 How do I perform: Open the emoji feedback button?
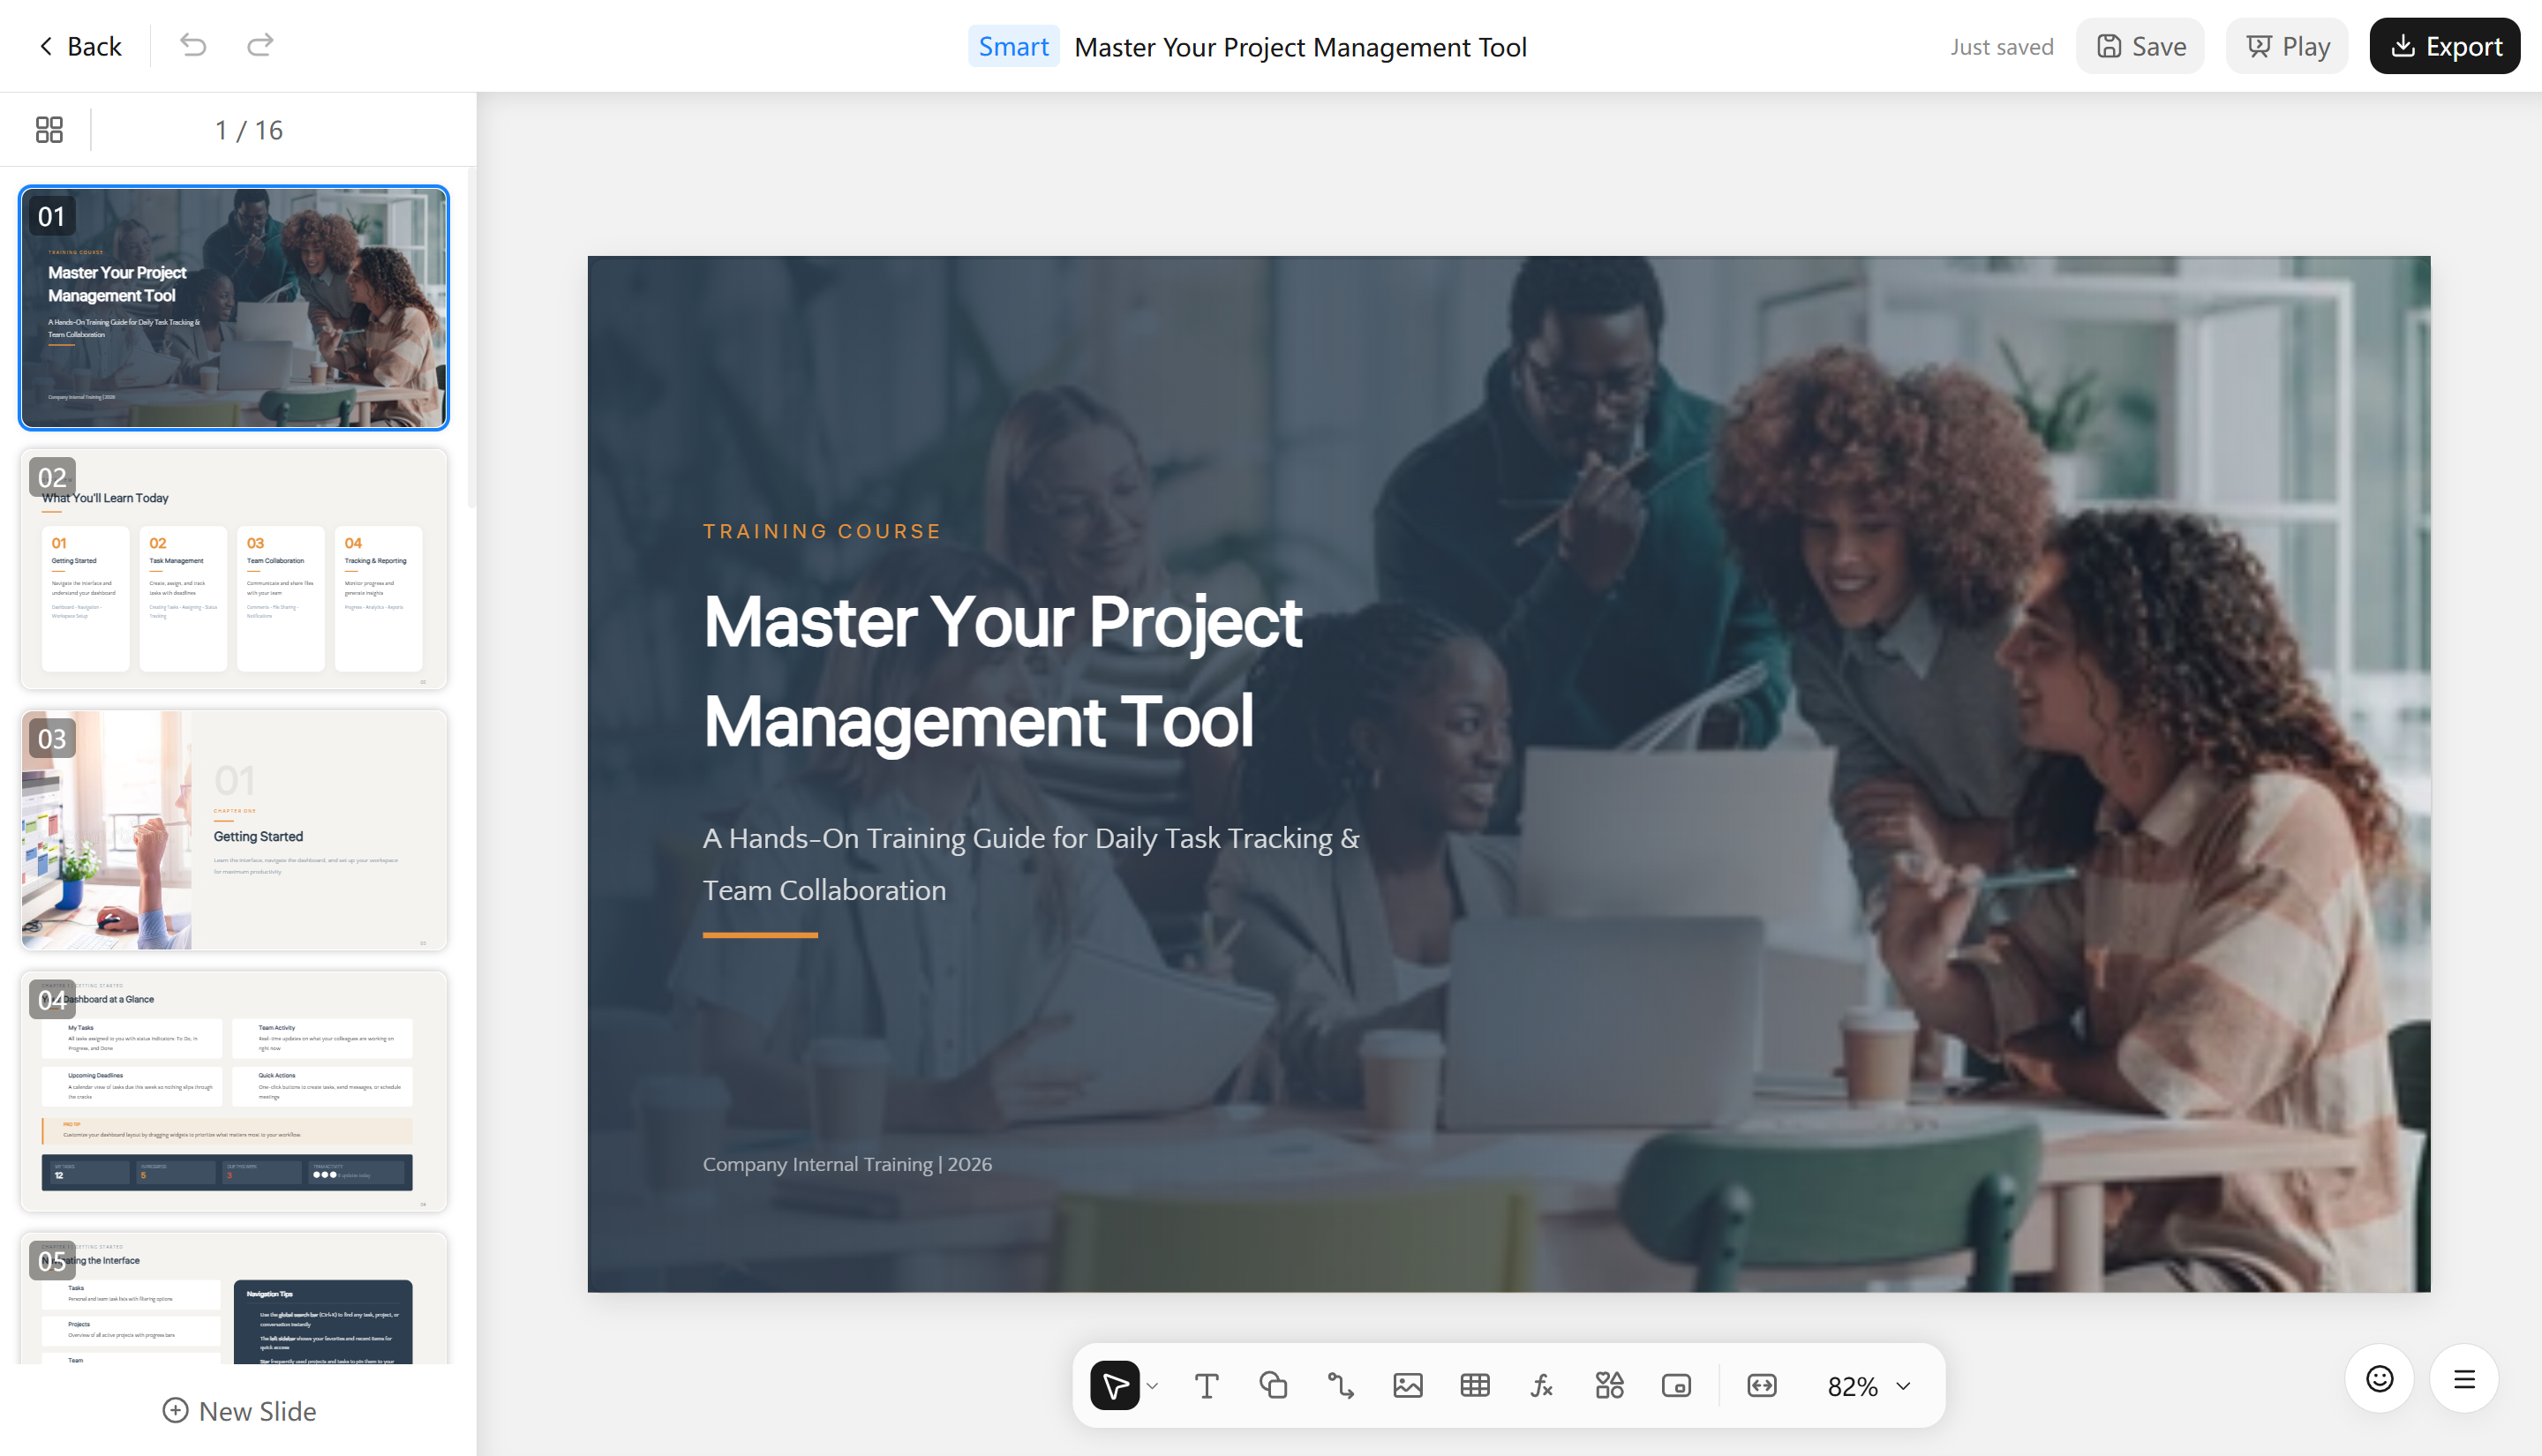pyautogui.click(x=2379, y=1380)
